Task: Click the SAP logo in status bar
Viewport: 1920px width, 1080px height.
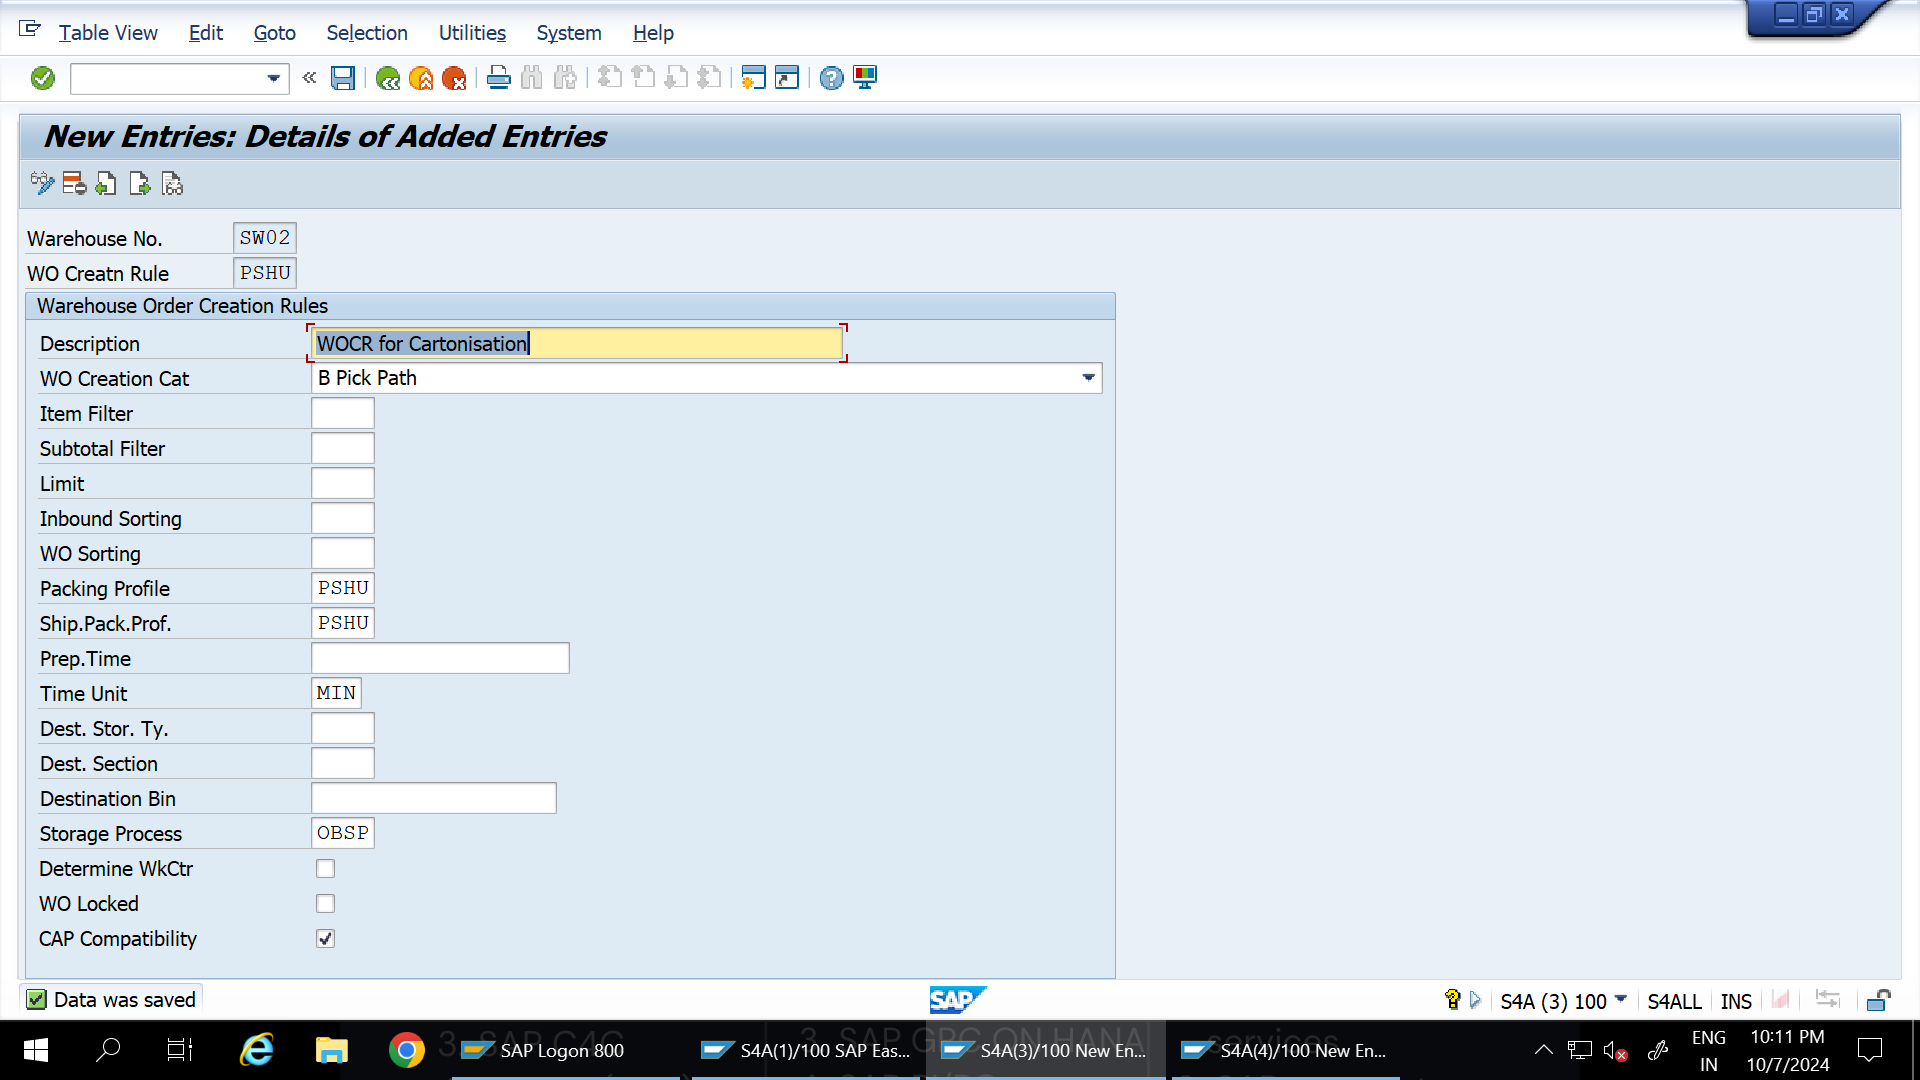Action: (957, 999)
